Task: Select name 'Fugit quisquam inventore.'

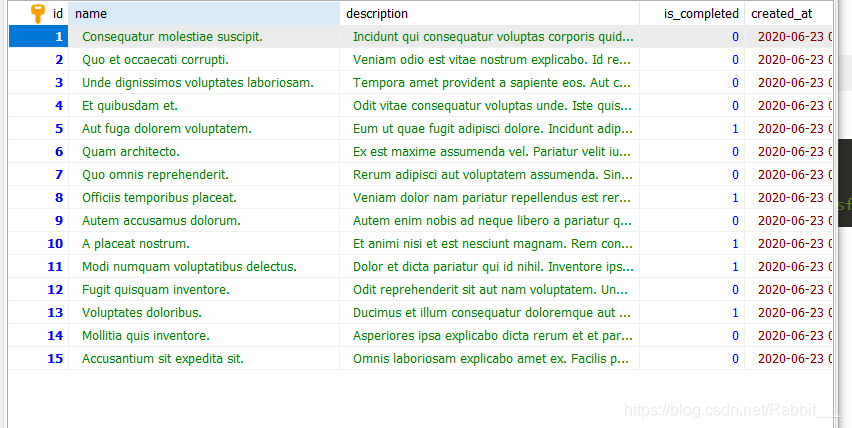Action: (x=156, y=289)
